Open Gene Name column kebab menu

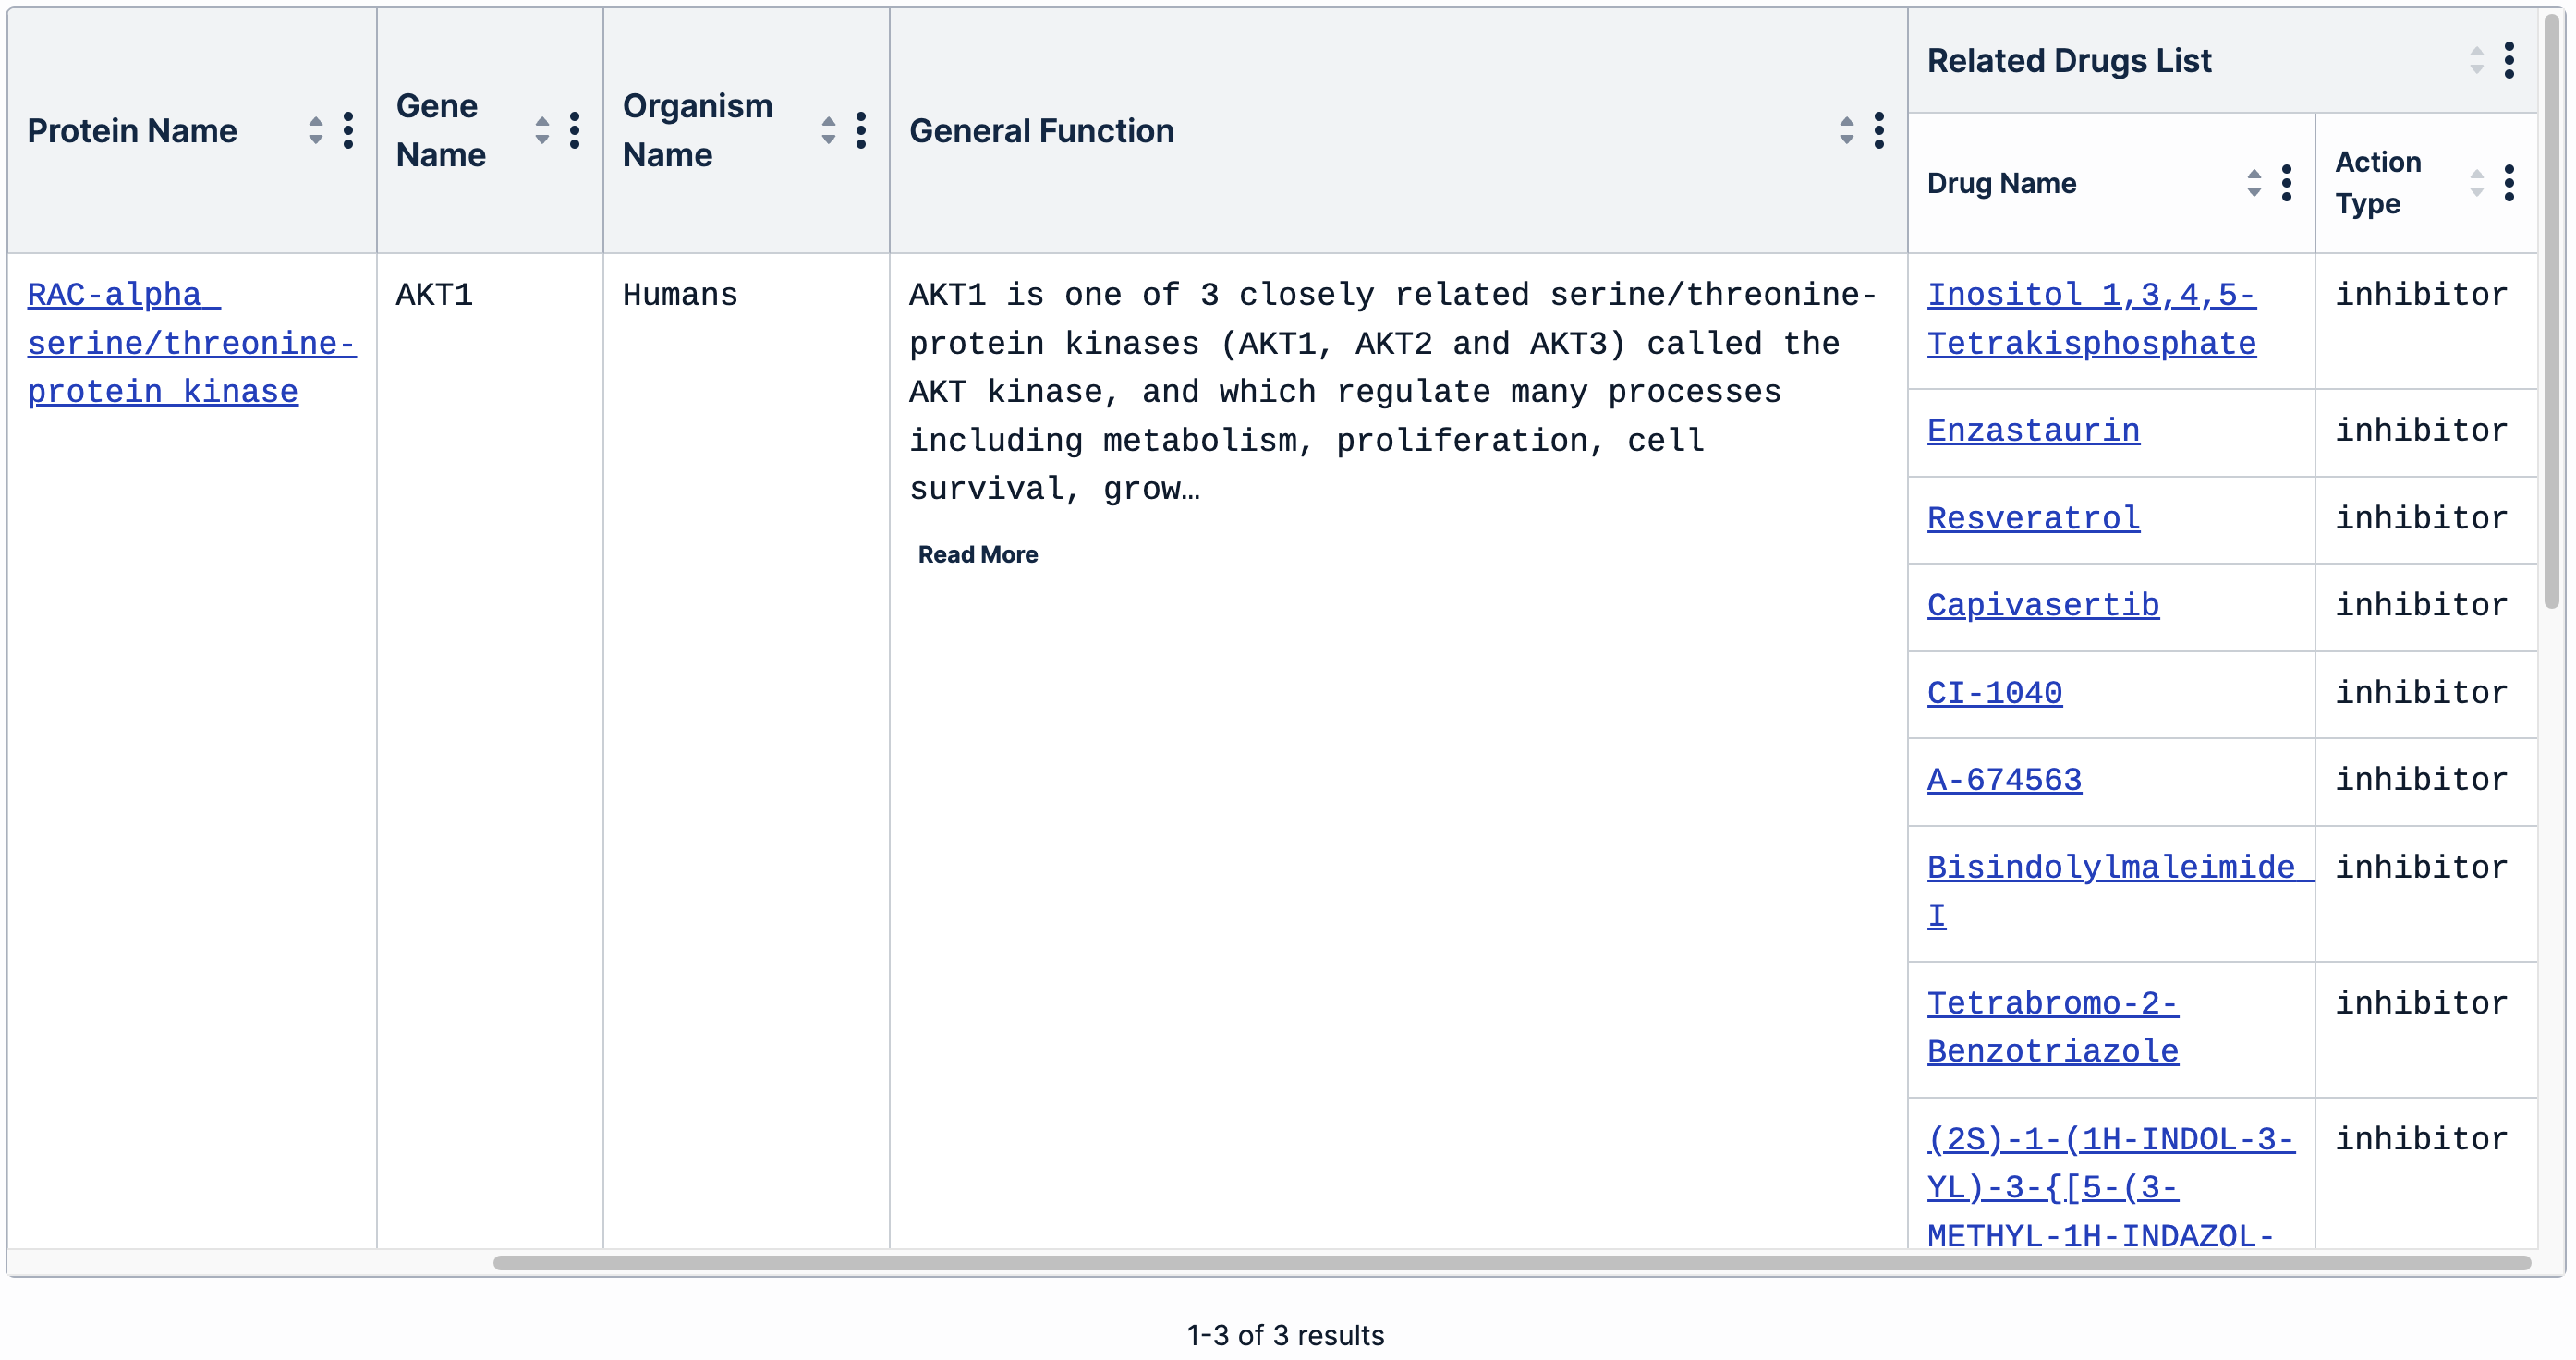tap(574, 131)
